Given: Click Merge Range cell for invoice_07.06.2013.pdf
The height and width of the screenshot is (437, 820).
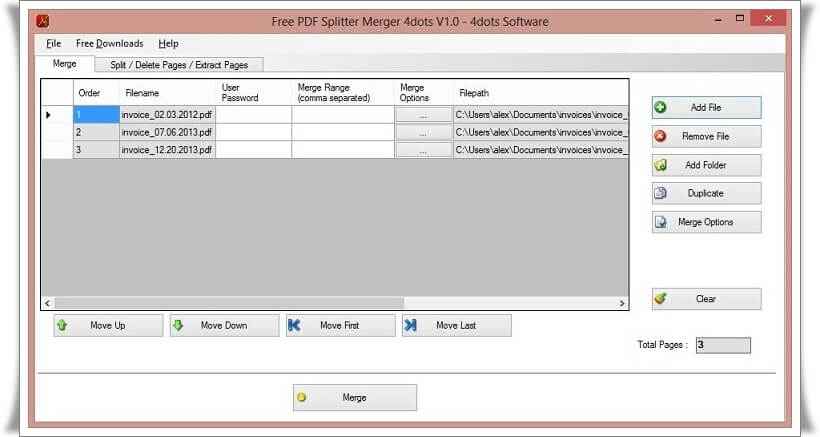Looking at the screenshot, I should pos(343,132).
